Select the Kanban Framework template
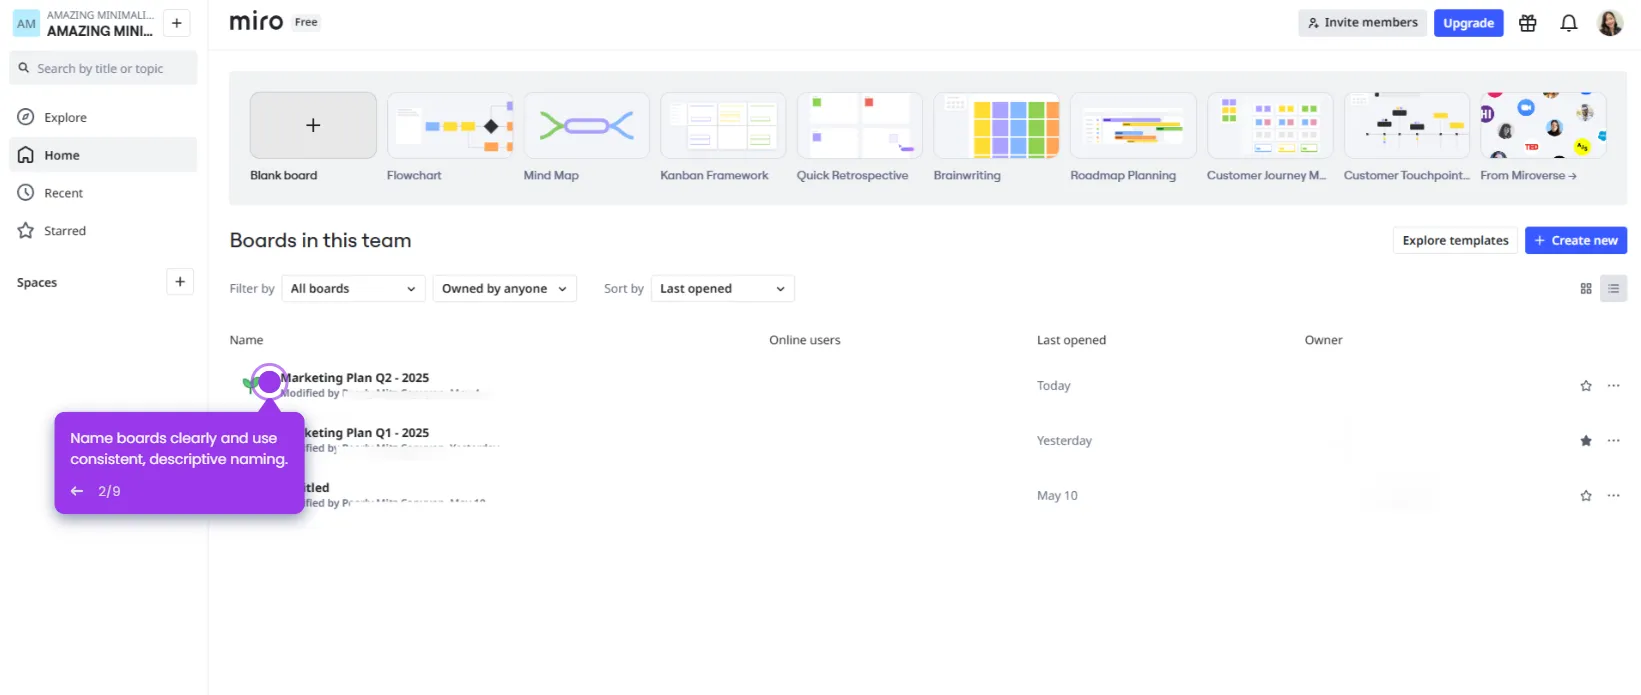This screenshot has height=695, width=1641. [723, 125]
